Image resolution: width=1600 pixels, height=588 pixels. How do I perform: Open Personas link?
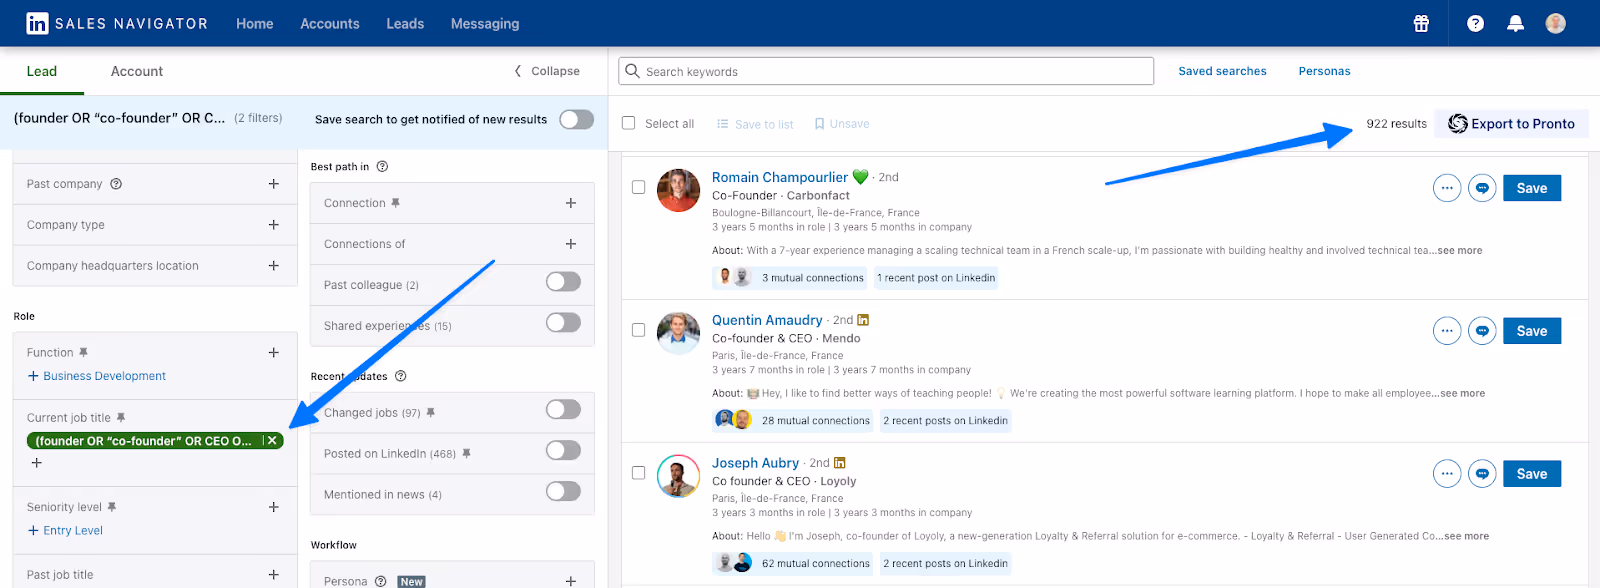pos(1324,71)
